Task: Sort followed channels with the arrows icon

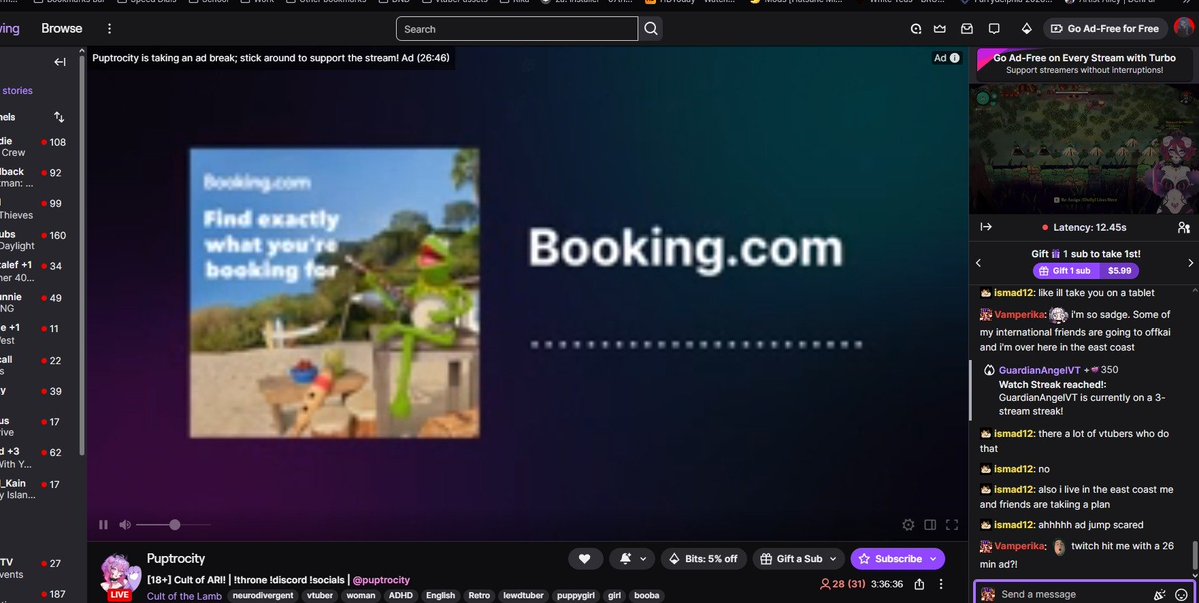Action: (59, 117)
